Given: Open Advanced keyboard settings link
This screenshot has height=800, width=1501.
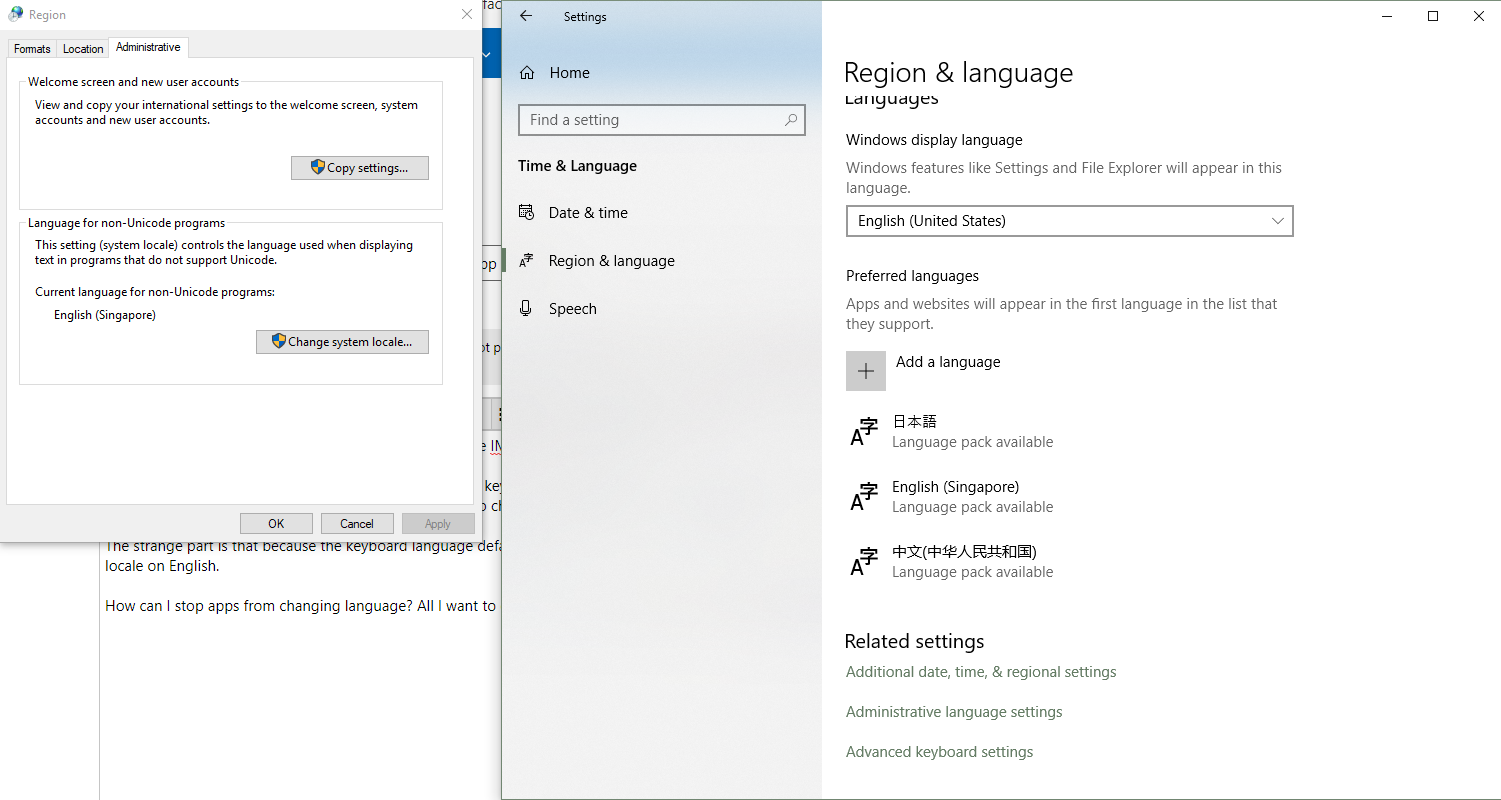Looking at the screenshot, I should 940,752.
